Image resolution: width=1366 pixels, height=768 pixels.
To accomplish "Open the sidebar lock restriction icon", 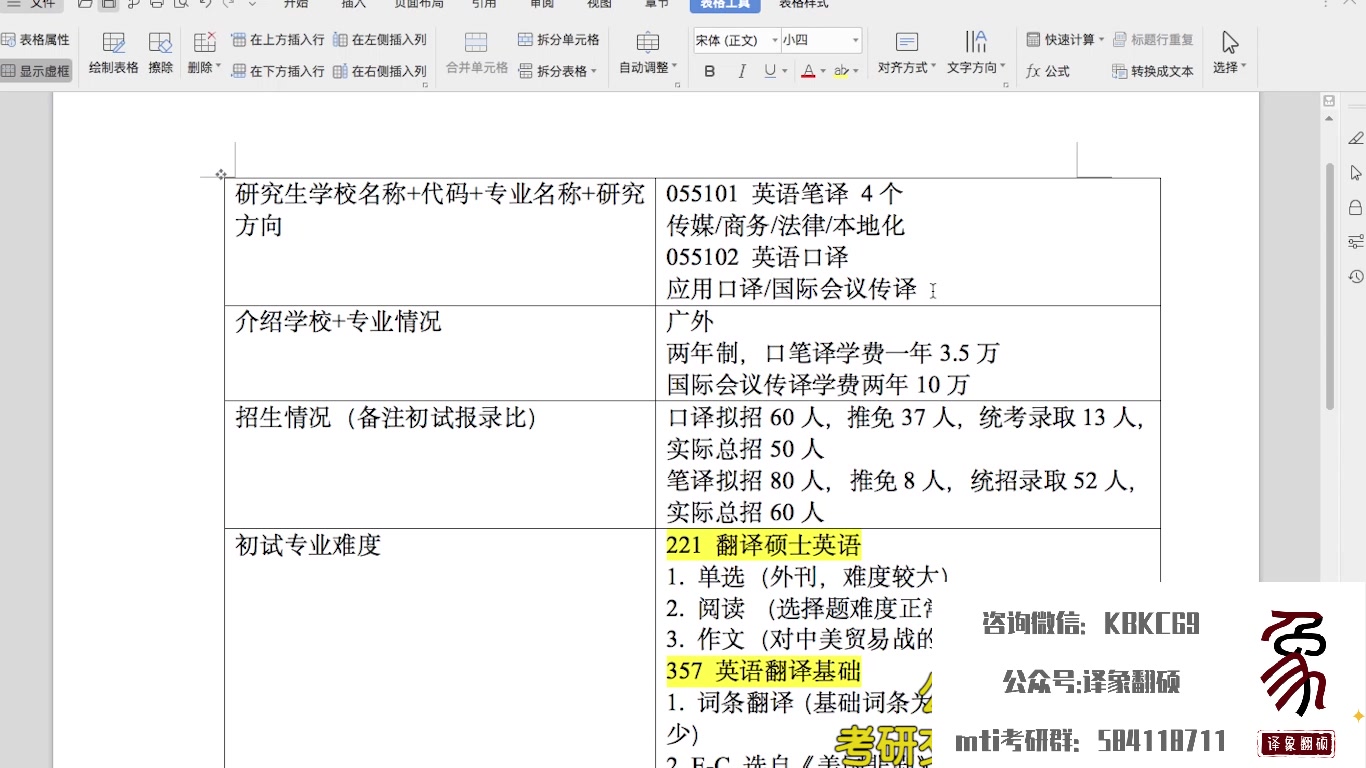I will coord(1355,208).
